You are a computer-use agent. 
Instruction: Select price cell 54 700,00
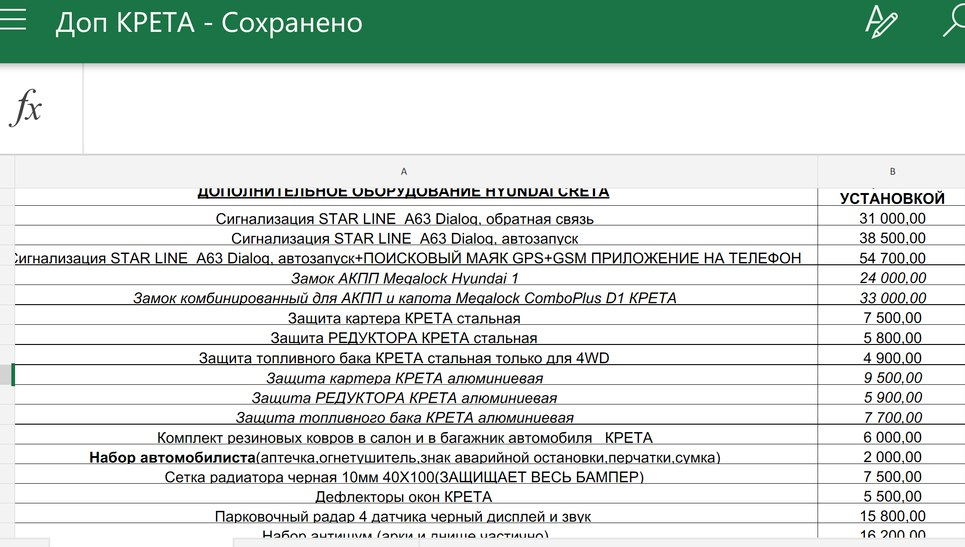click(x=892, y=255)
